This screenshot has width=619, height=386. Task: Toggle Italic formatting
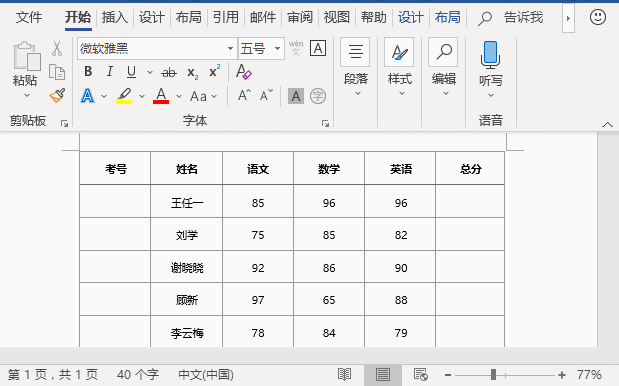(x=110, y=72)
